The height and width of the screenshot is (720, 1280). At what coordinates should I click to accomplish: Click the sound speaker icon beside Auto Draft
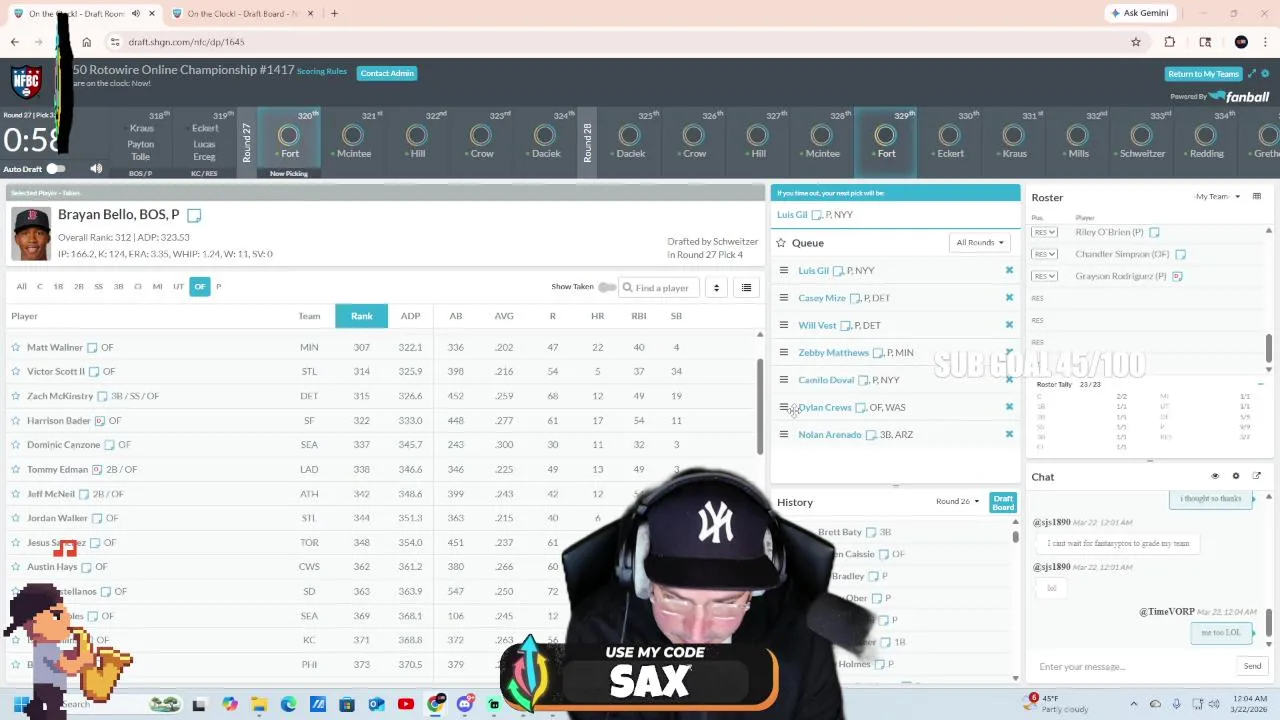point(96,169)
